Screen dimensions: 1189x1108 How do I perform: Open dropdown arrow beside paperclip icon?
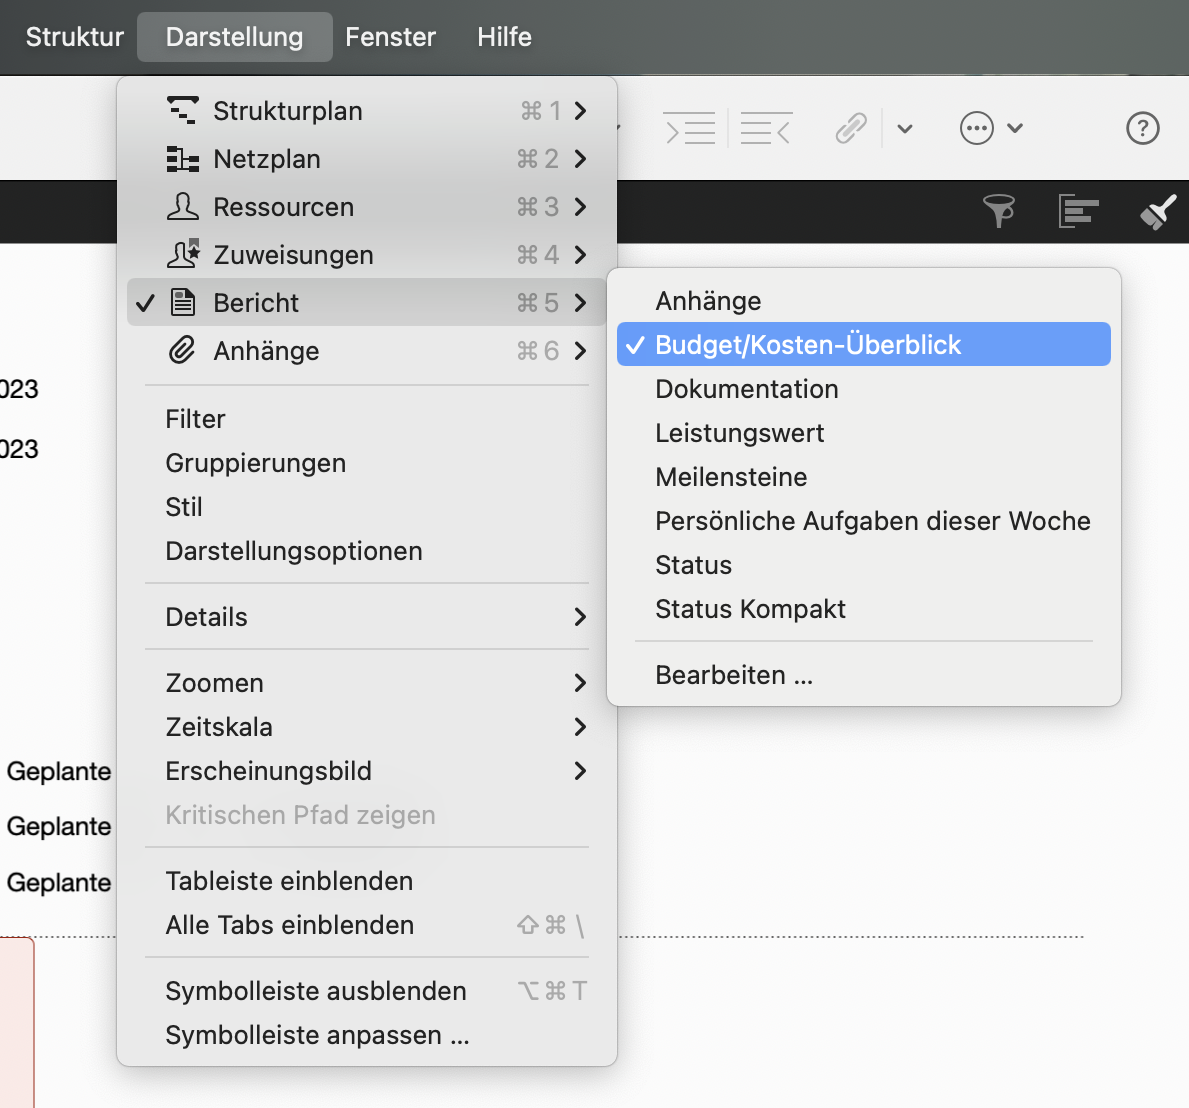pos(905,129)
